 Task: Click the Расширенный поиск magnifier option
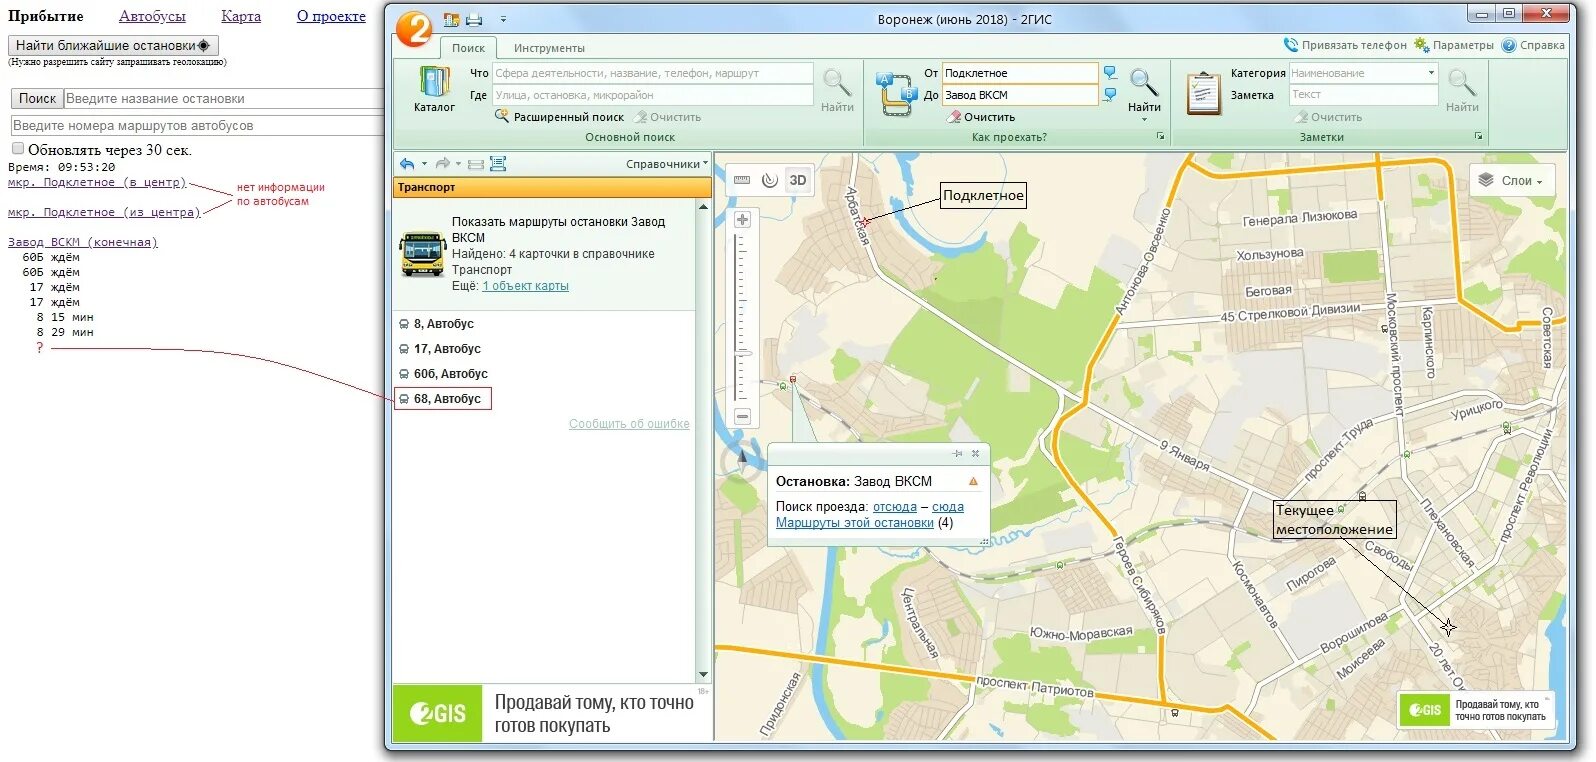[558, 117]
